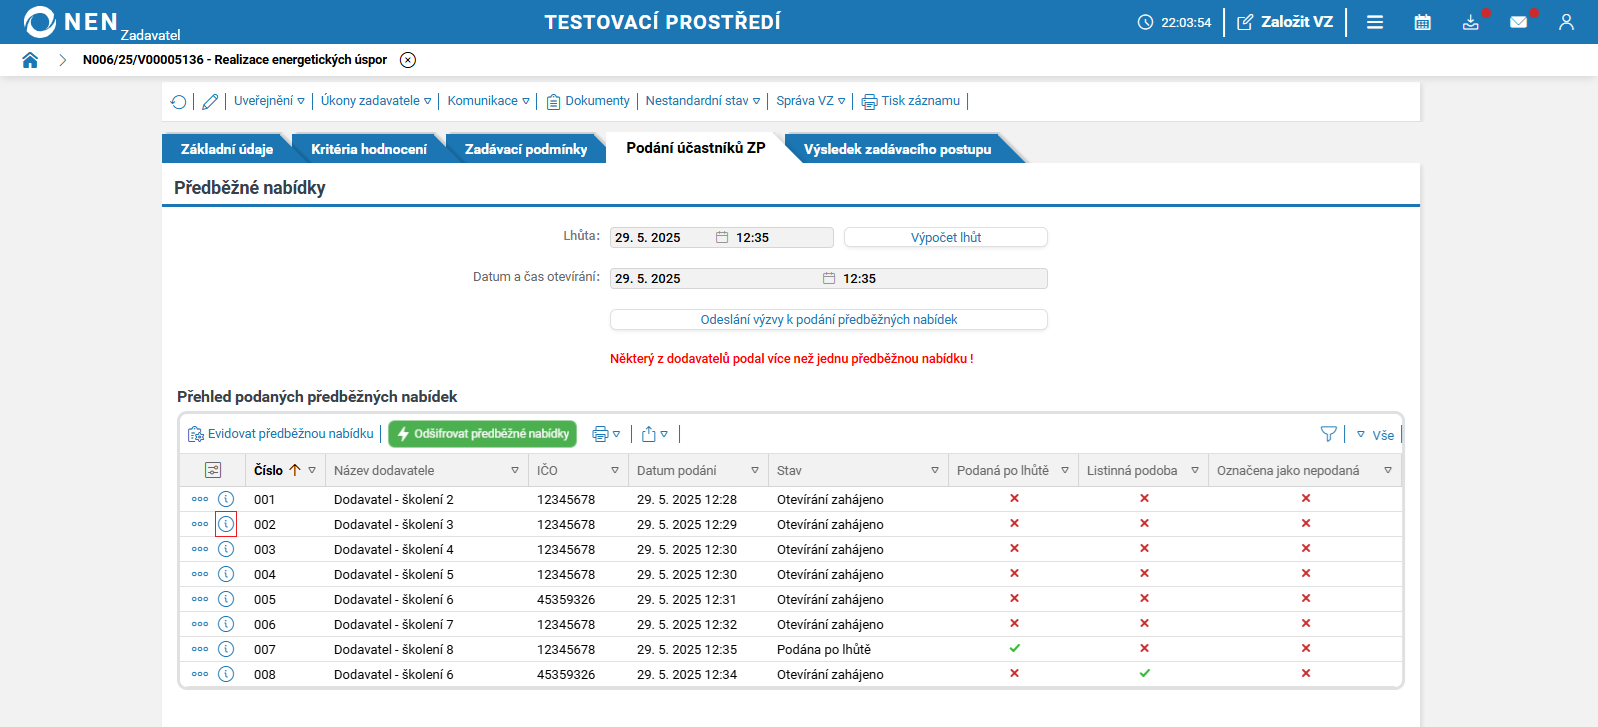Open info icon for row 008
The height and width of the screenshot is (727, 1598).
(x=226, y=674)
